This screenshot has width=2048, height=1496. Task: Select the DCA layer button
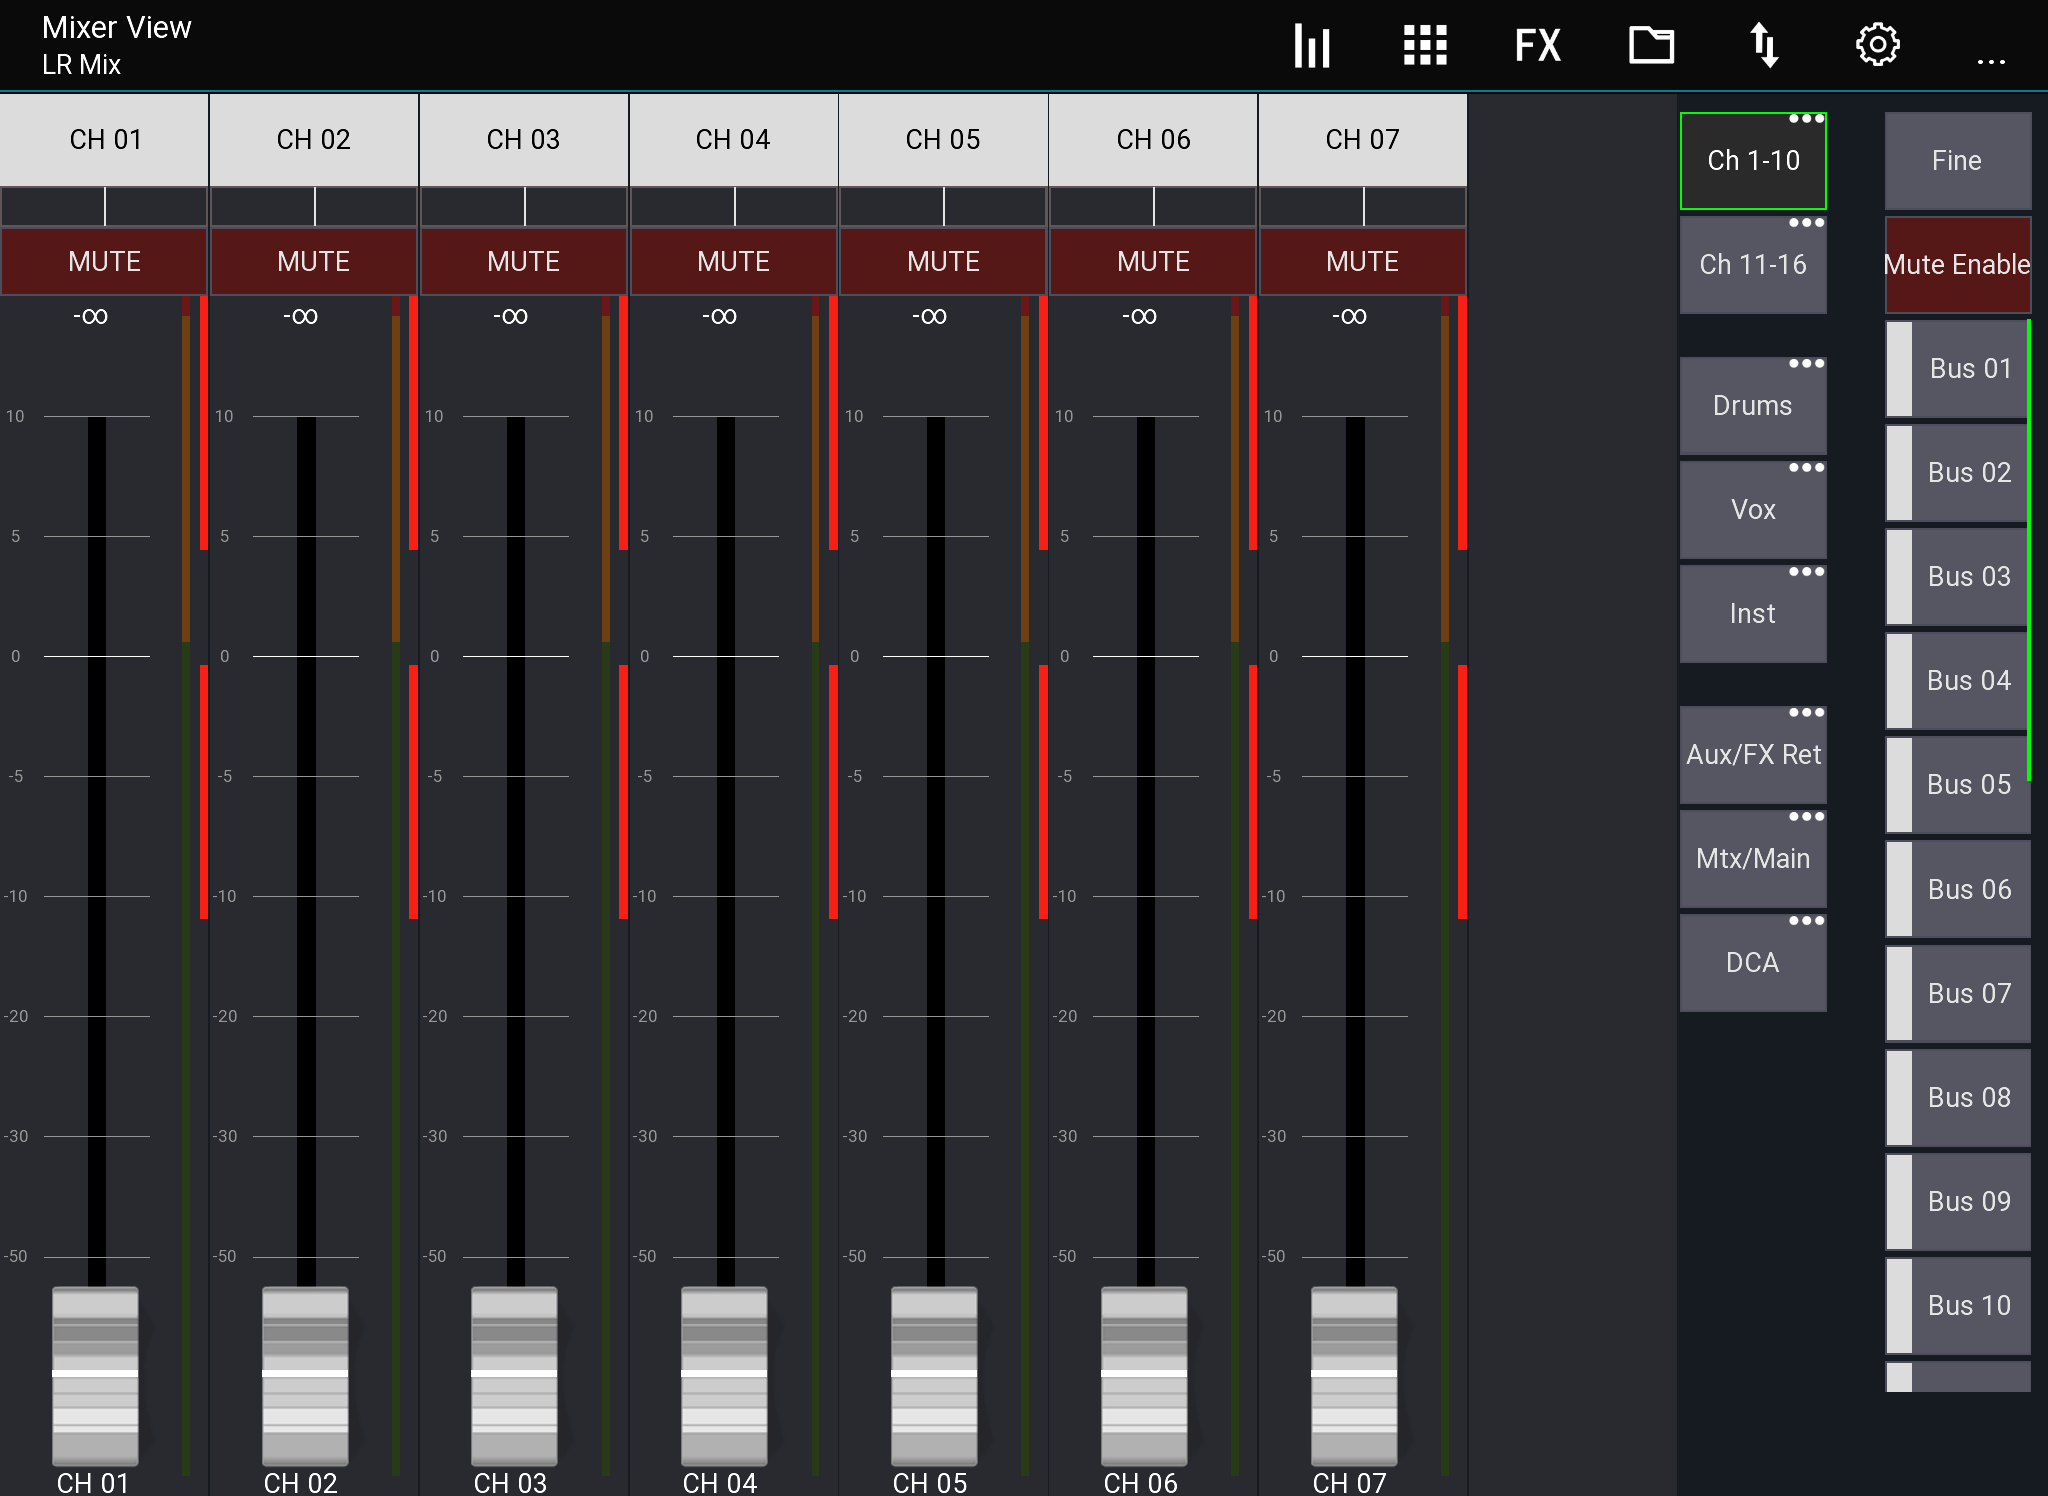coord(1753,962)
